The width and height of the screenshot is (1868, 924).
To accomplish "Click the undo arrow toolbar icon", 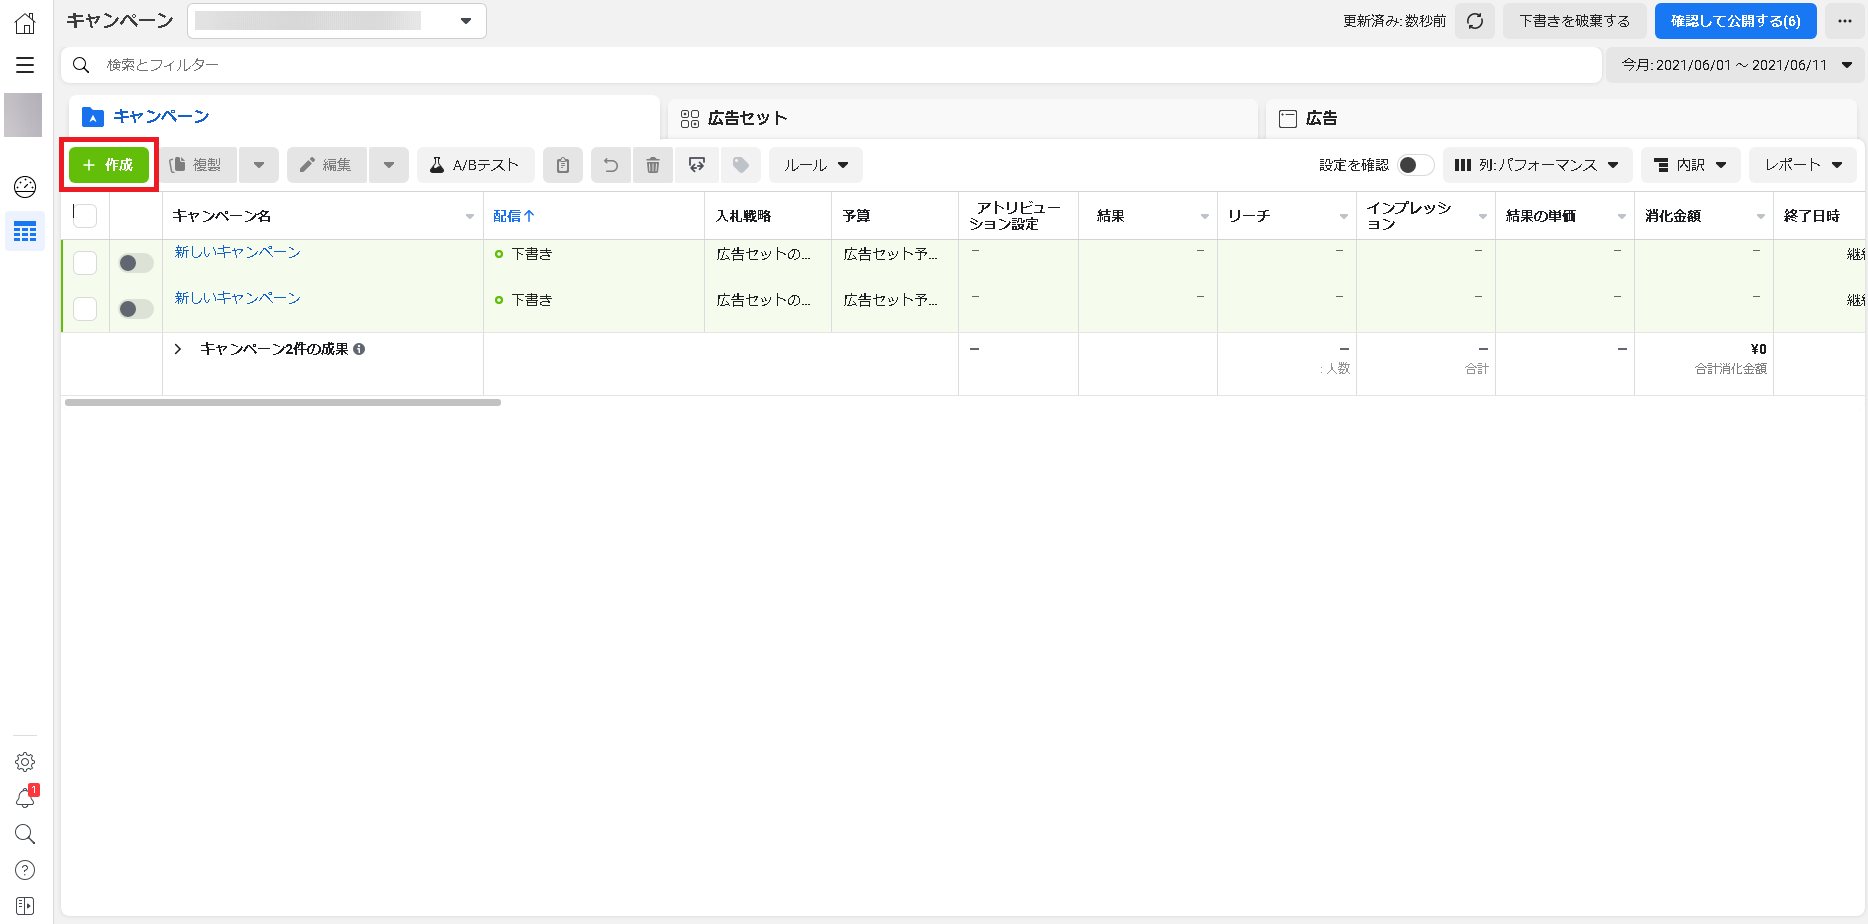I will [x=611, y=165].
